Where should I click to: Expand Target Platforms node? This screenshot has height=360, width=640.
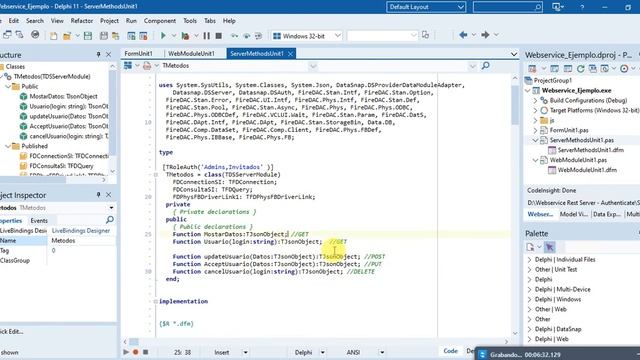point(536,110)
